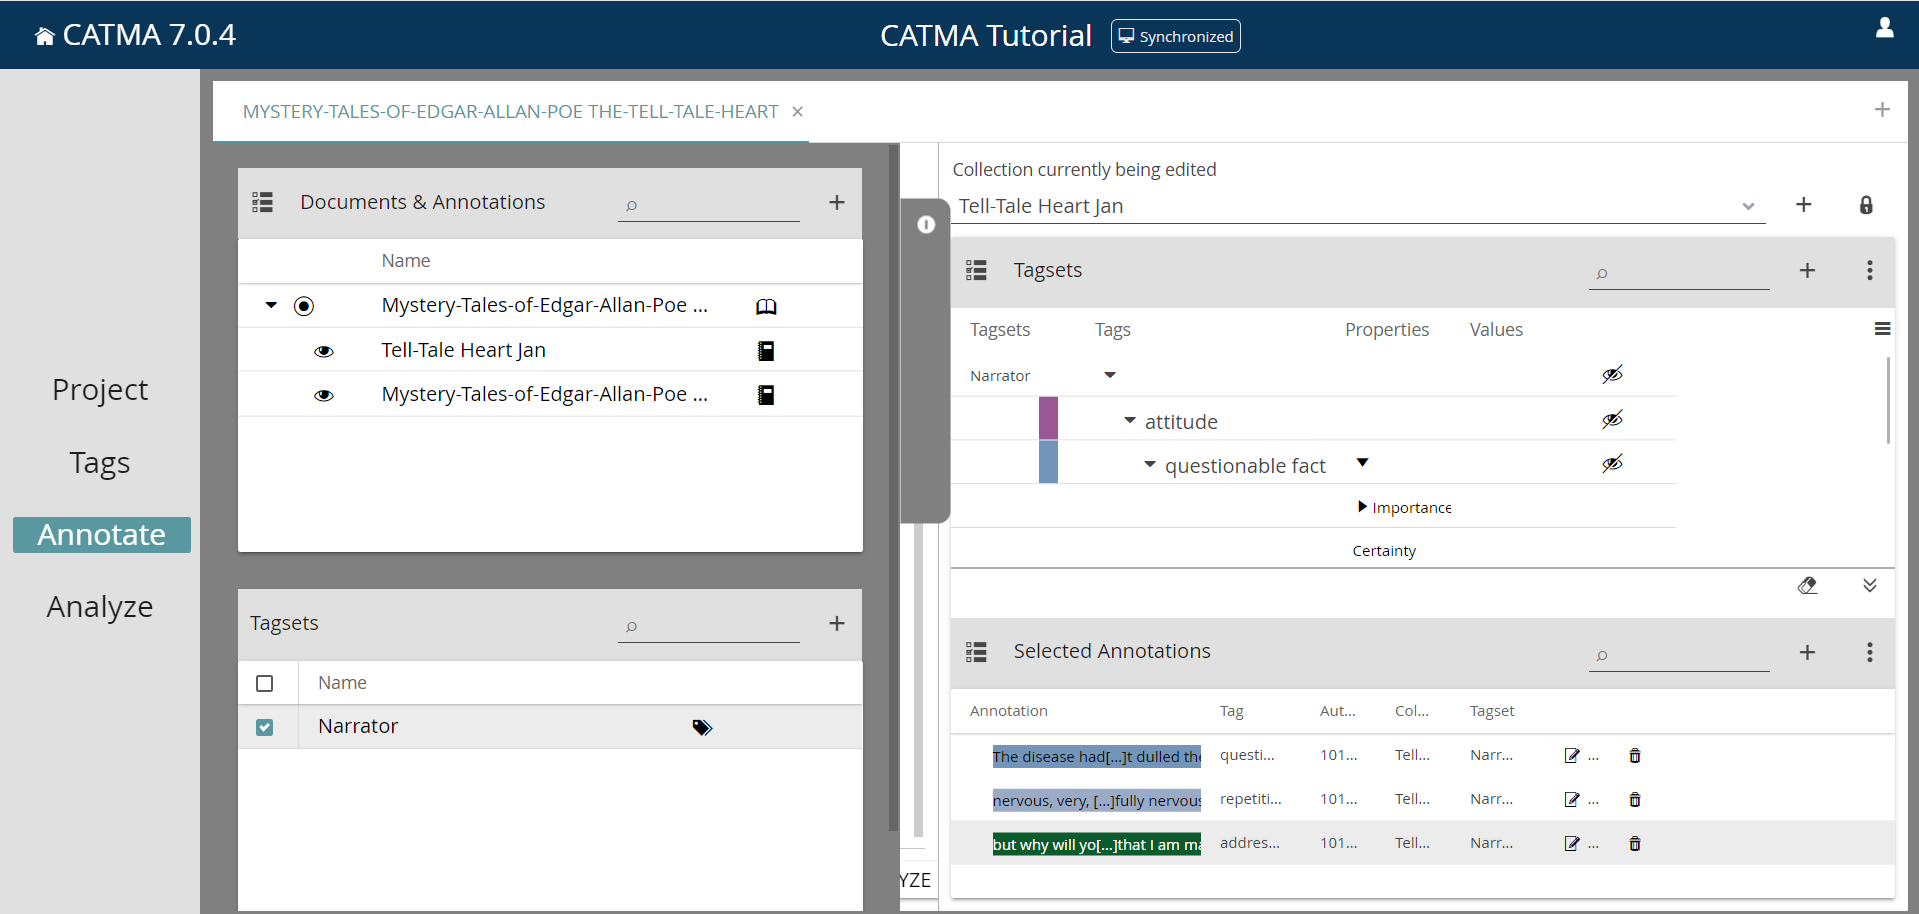The image size is (1919, 914).
Task: Click the right Tagsets search field
Action: (x=1679, y=274)
